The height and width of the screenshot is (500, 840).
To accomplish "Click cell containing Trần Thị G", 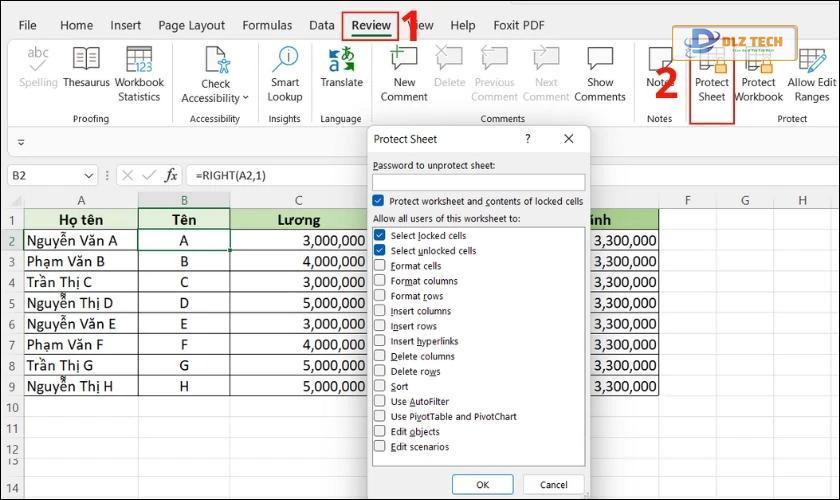I will [81, 365].
